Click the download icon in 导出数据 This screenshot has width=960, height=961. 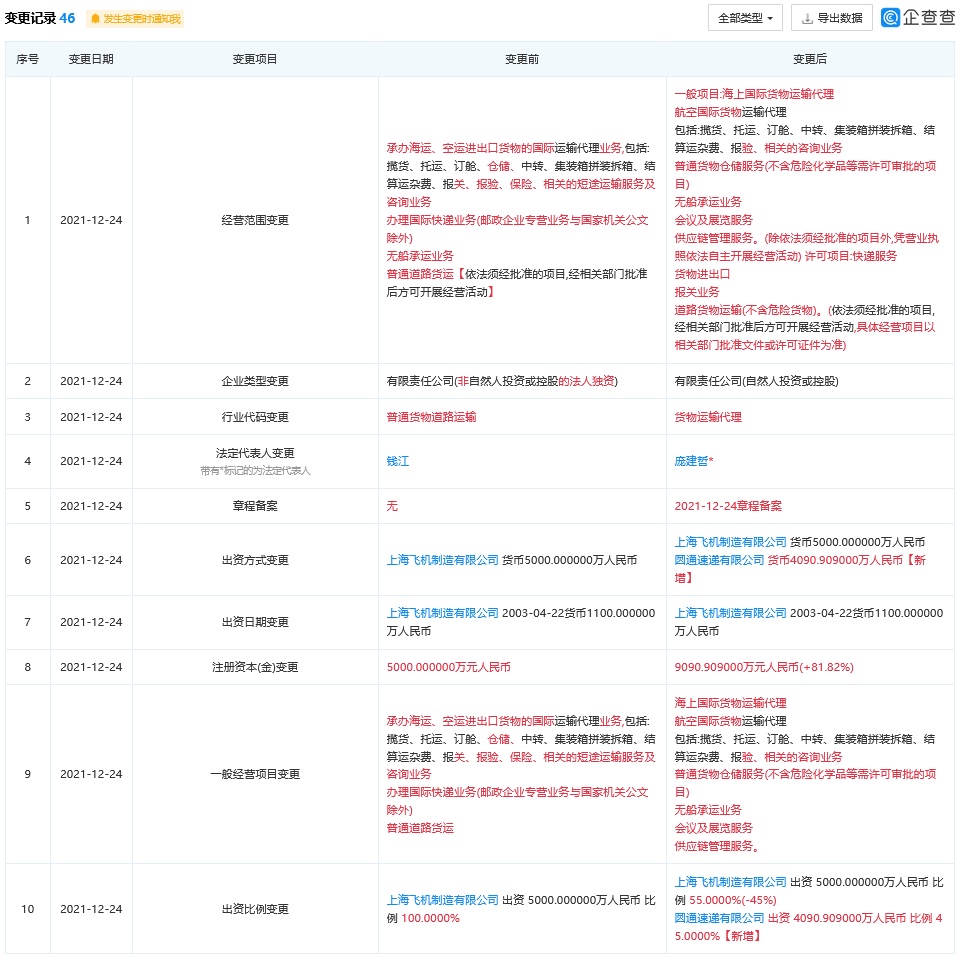807,18
